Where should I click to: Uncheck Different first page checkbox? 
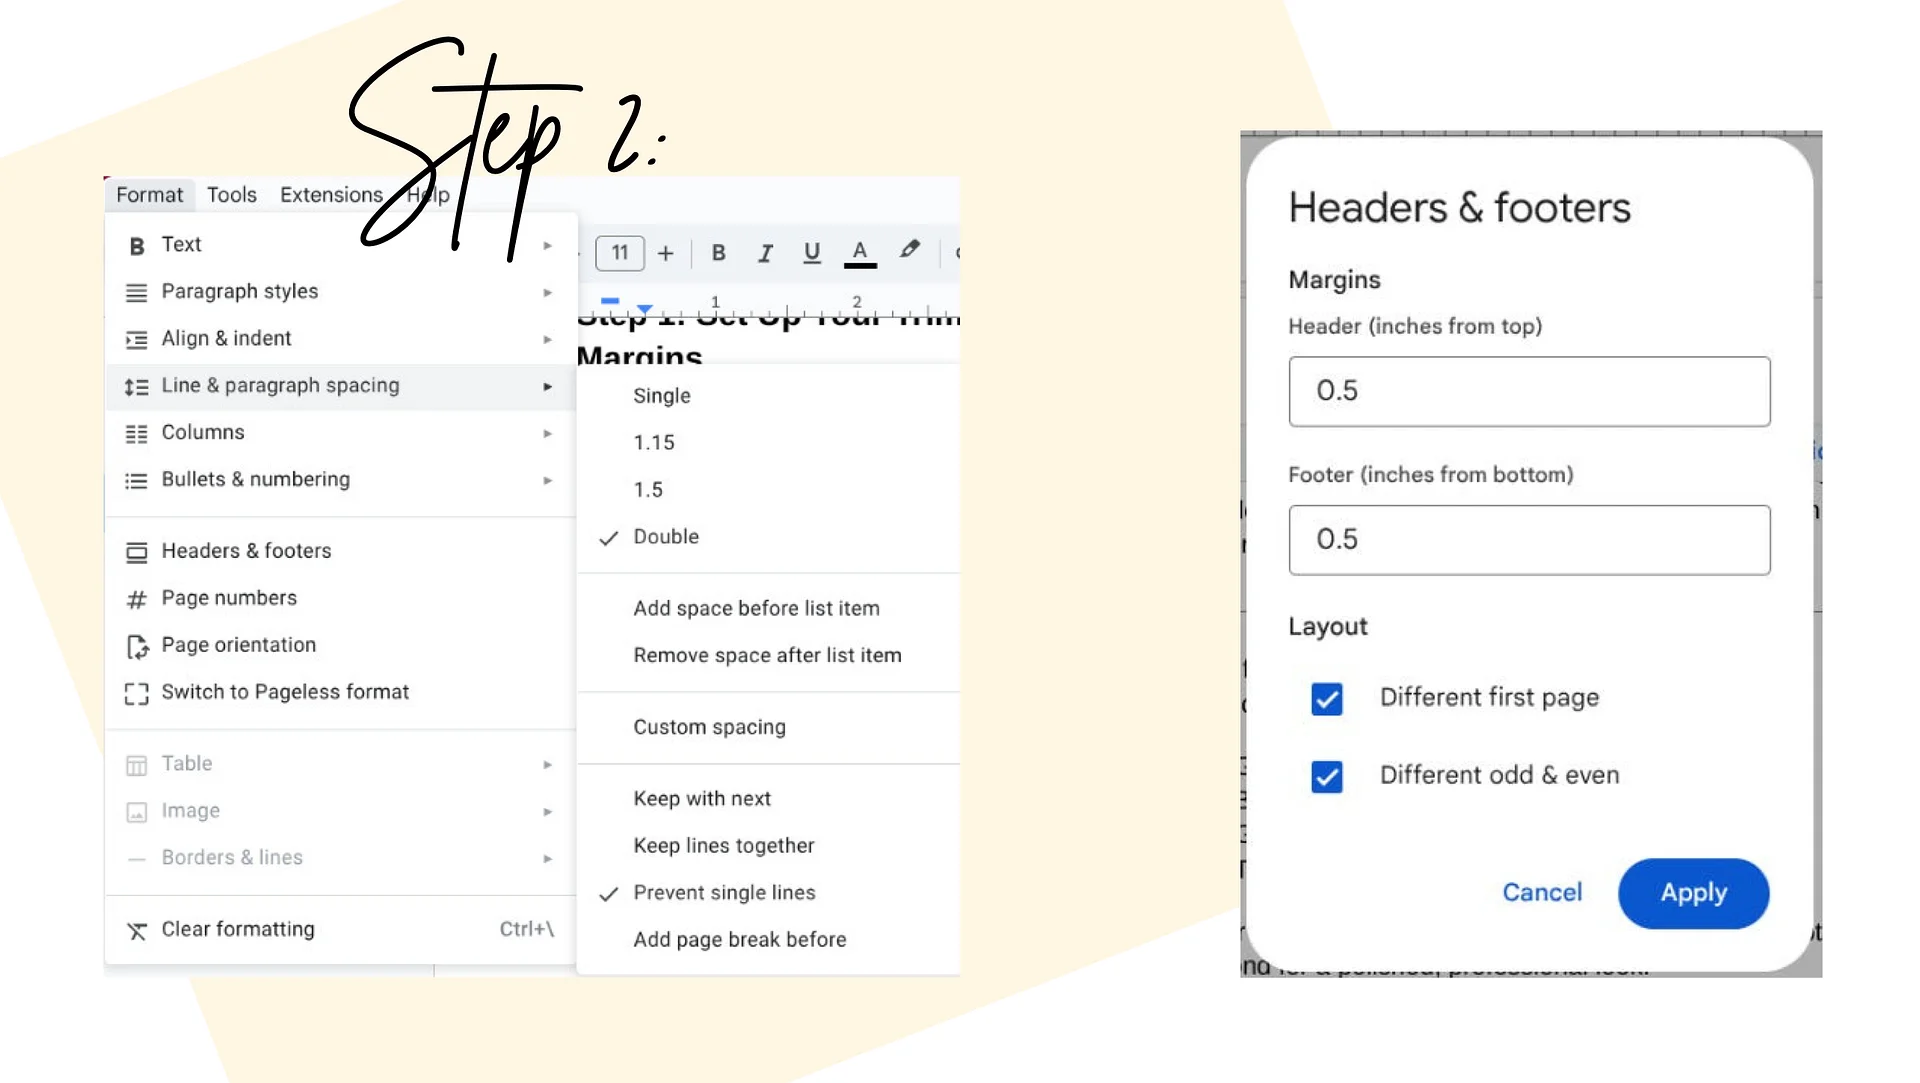tap(1327, 699)
